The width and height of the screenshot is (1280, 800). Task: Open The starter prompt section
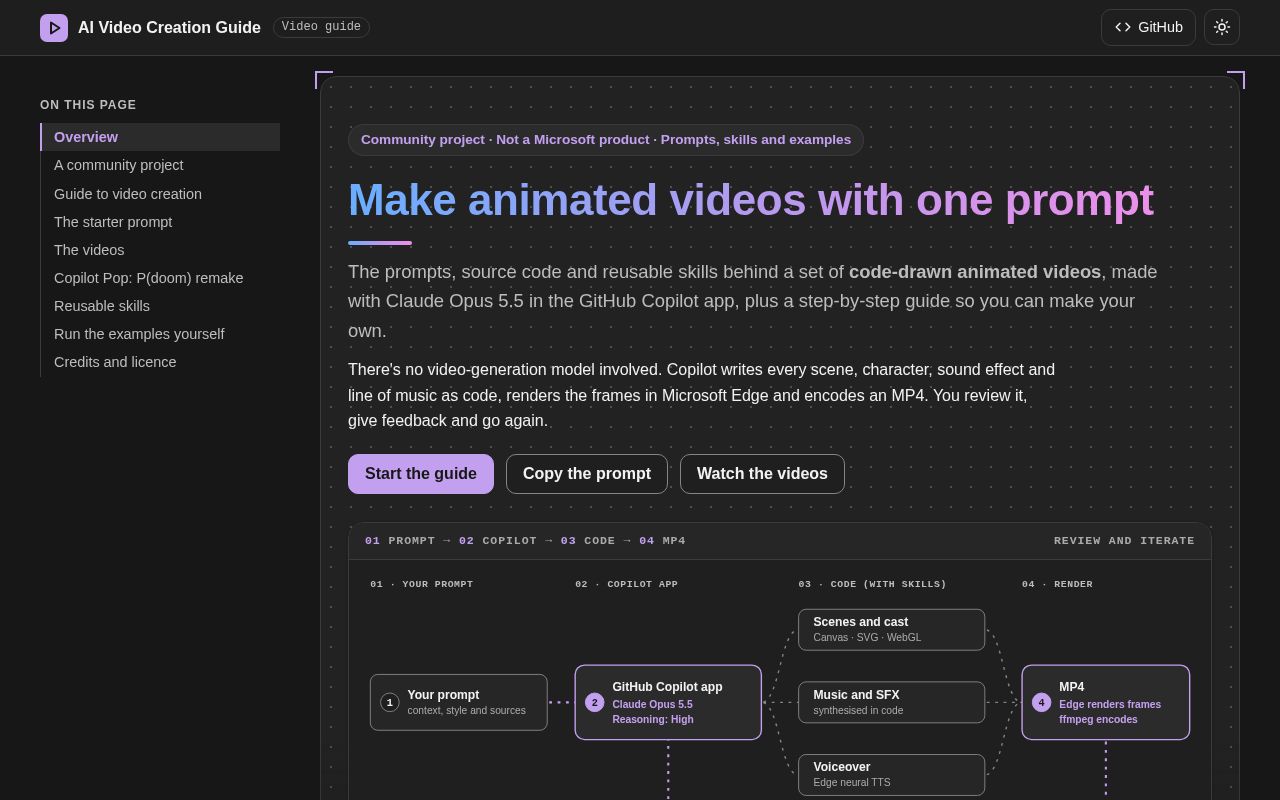pyautogui.click(x=160, y=222)
